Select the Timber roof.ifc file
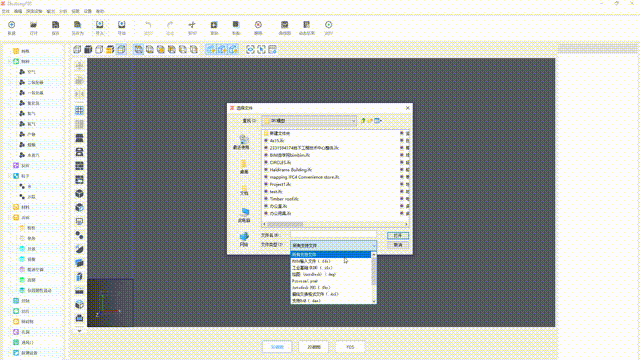 click(x=284, y=199)
